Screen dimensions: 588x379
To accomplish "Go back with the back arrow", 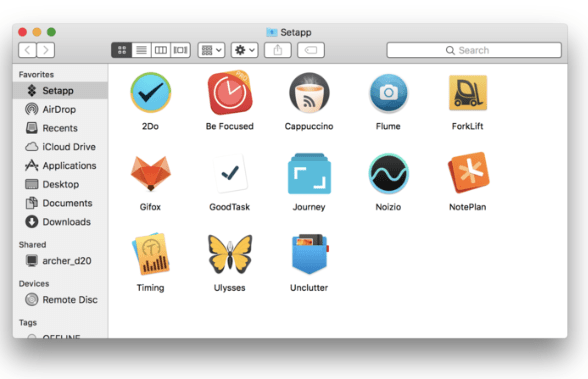I will 27,50.
